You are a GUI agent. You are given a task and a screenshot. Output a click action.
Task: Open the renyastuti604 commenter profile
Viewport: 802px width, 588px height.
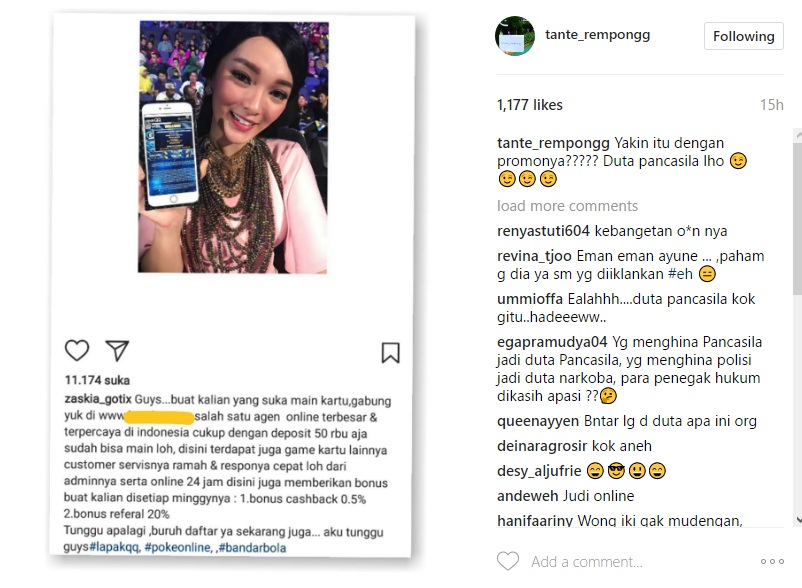543,231
